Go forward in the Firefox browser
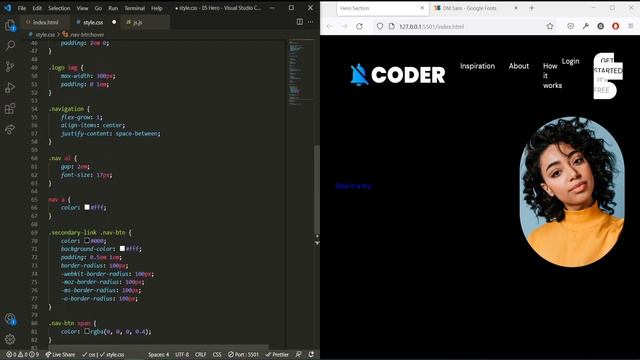Viewport: 640px width, 360px height. (x=344, y=26)
